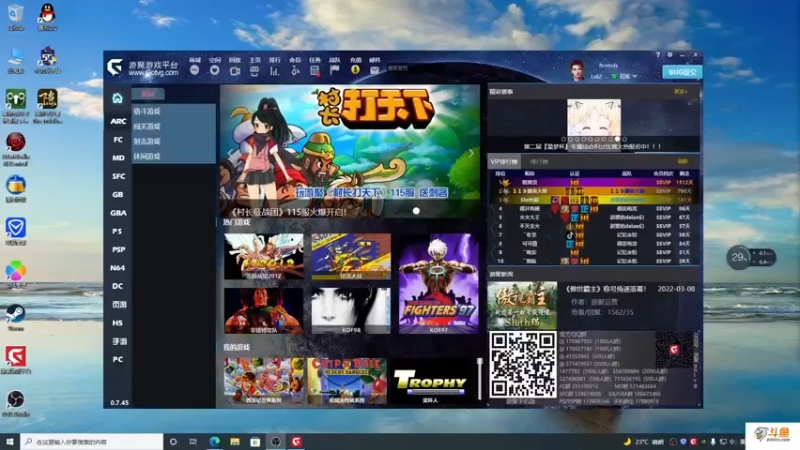The height and width of the screenshot is (450, 800).
Task: Open the 商城 shop icon in top toolbar
Action: (x=194, y=70)
